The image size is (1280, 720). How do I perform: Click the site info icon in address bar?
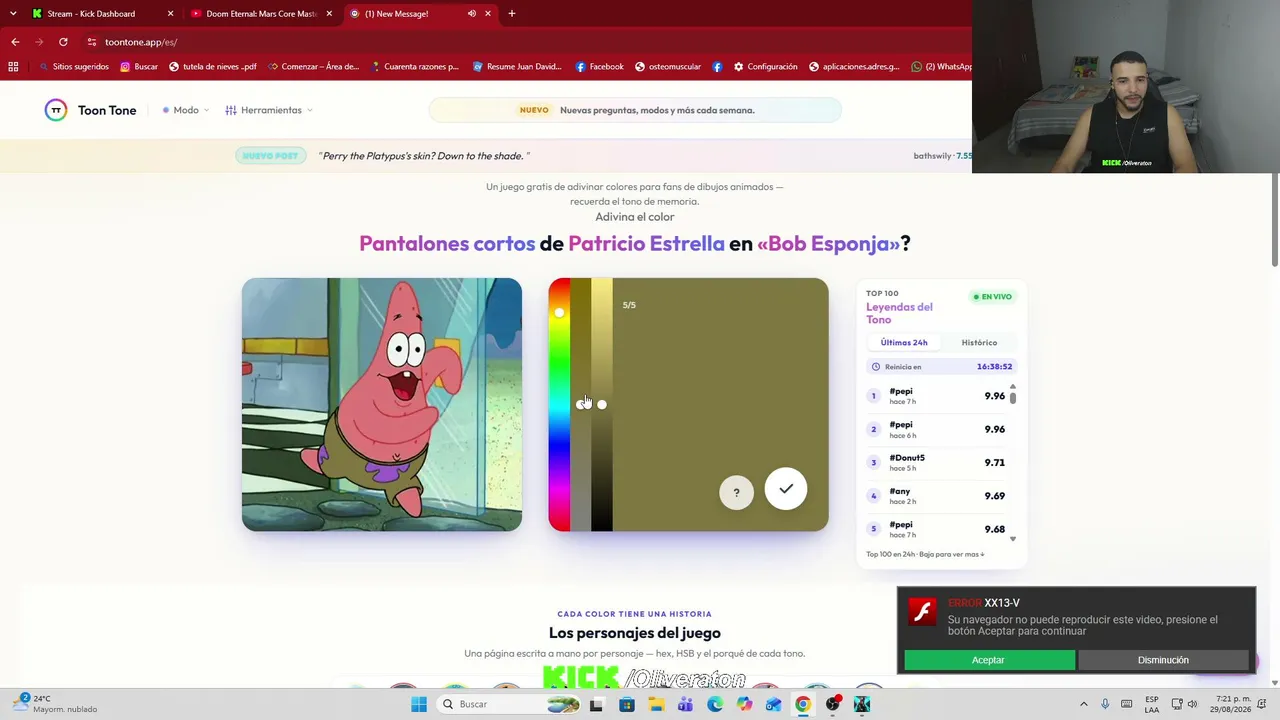[x=92, y=42]
